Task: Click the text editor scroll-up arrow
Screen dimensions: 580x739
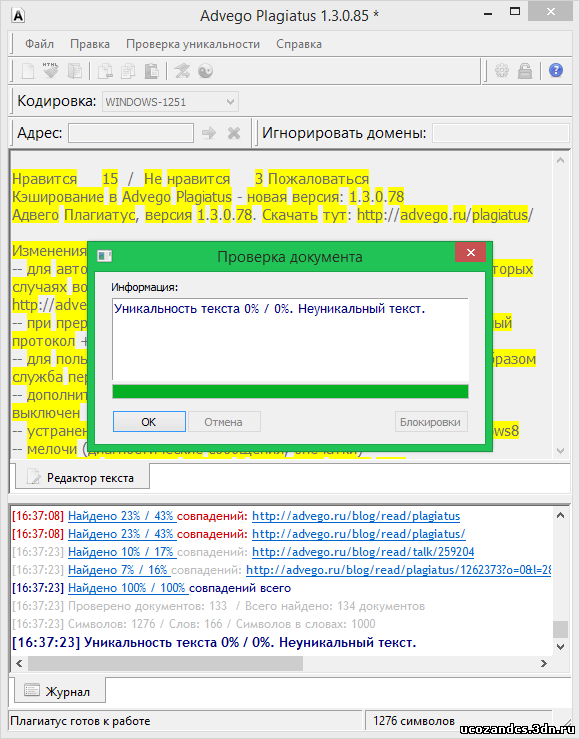Action: click(560, 161)
